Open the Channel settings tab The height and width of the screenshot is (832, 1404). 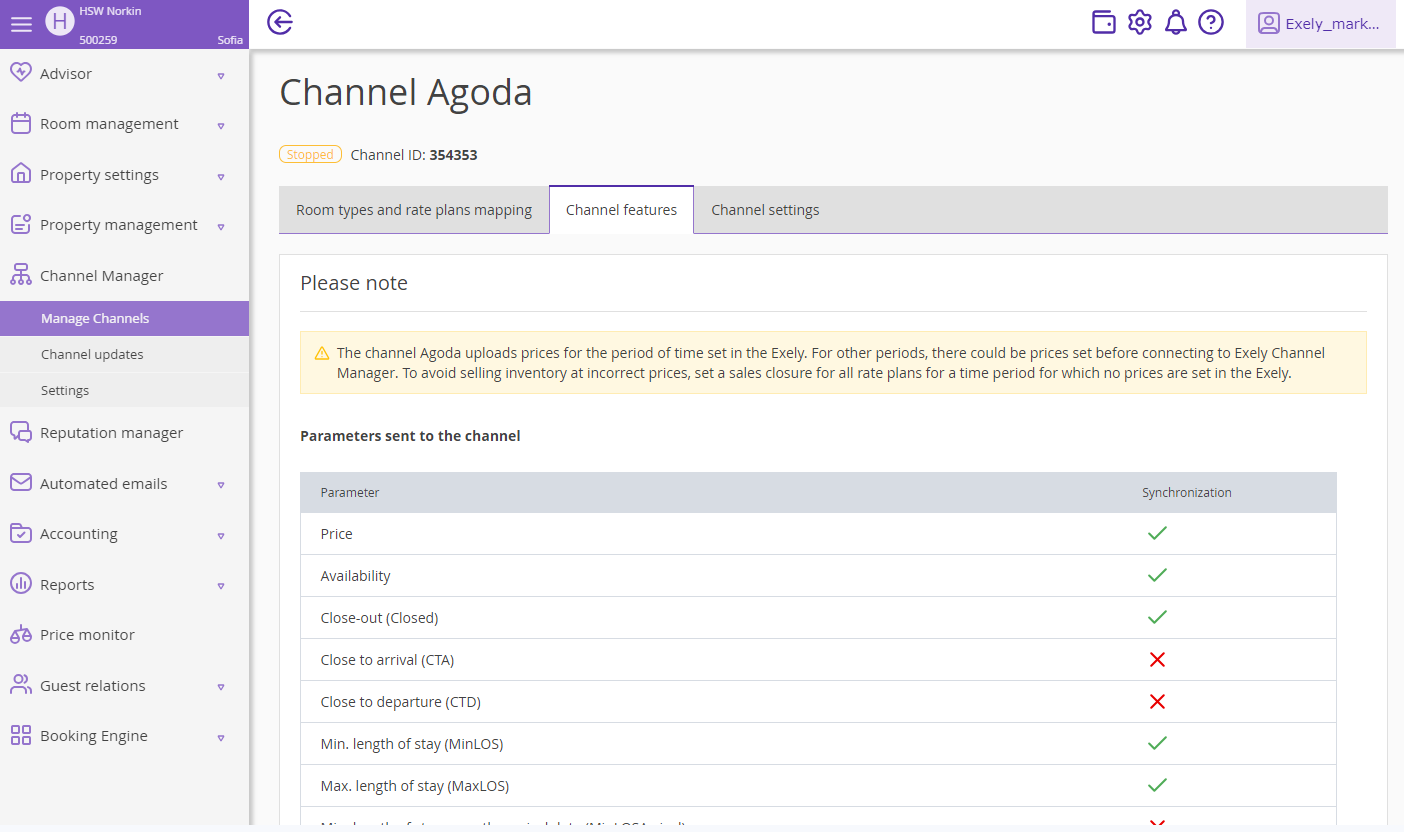click(x=765, y=210)
